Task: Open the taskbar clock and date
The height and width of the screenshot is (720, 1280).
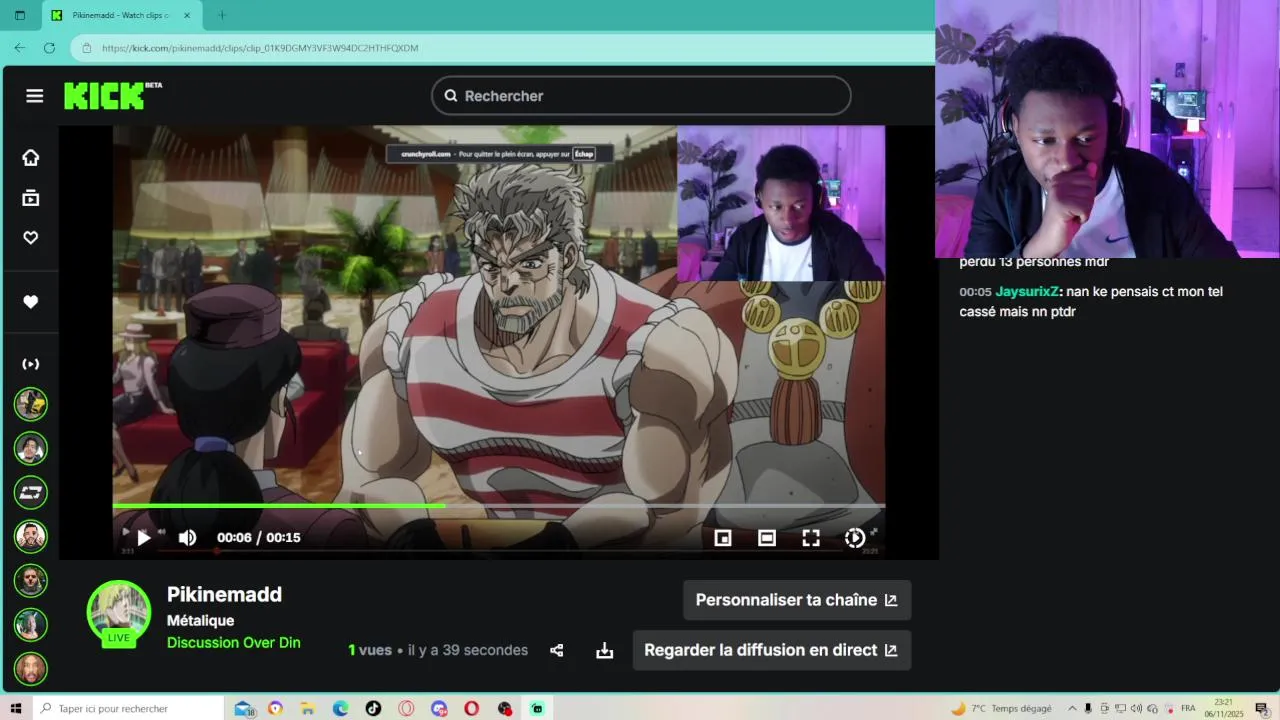Action: (1224, 708)
